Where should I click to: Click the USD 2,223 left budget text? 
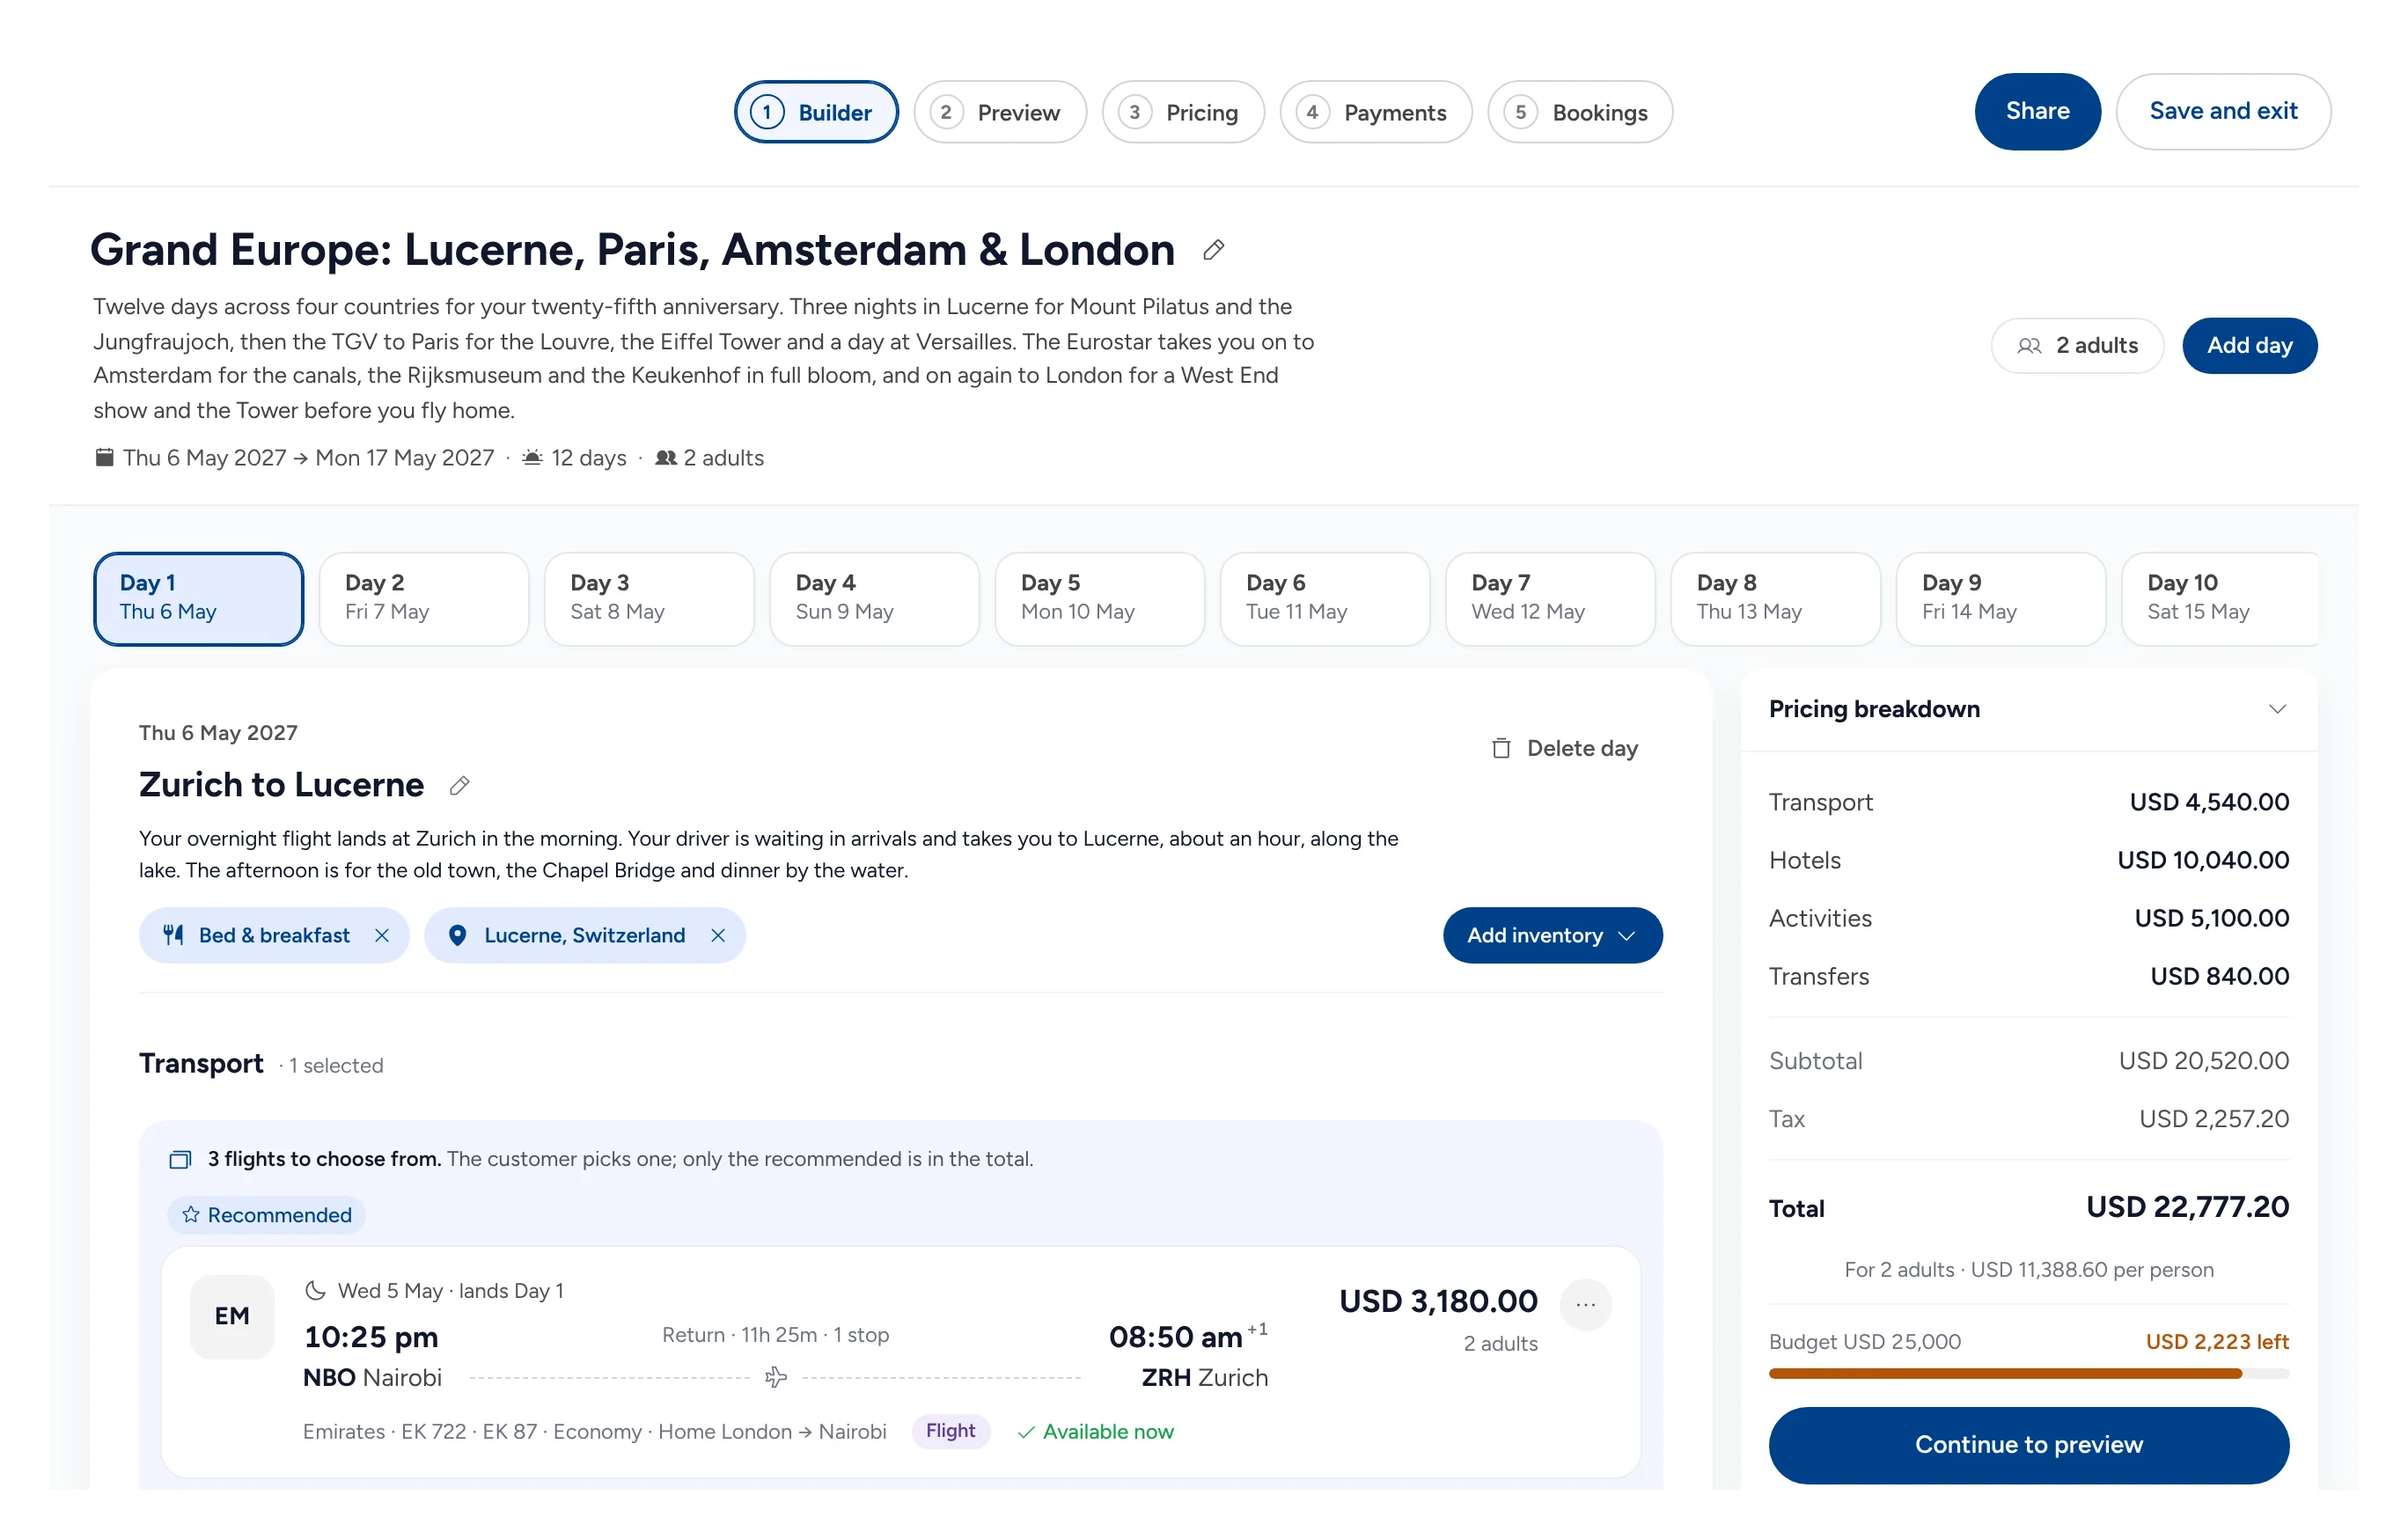tap(2217, 1342)
